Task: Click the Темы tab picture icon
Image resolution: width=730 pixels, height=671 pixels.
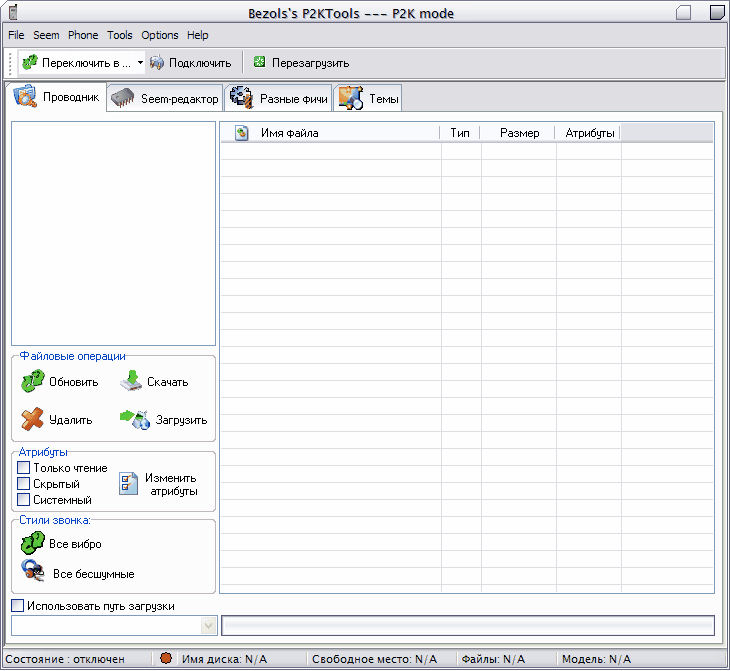Action: coord(351,98)
